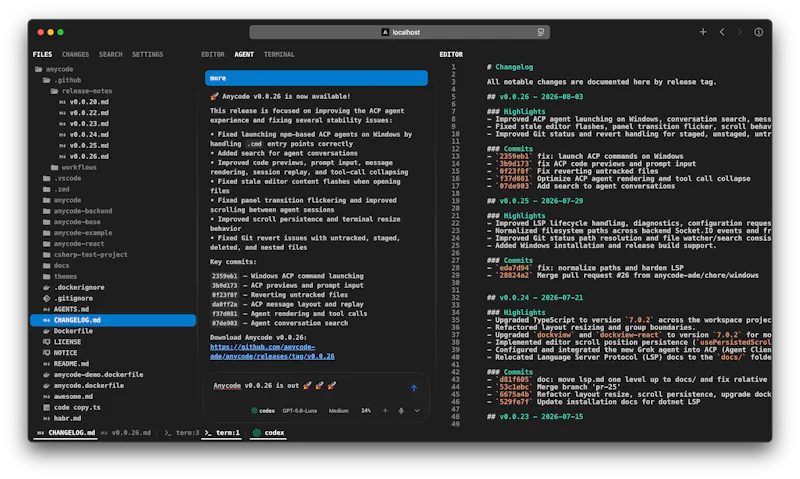Open the codex agent bottom tab

coord(269,433)
